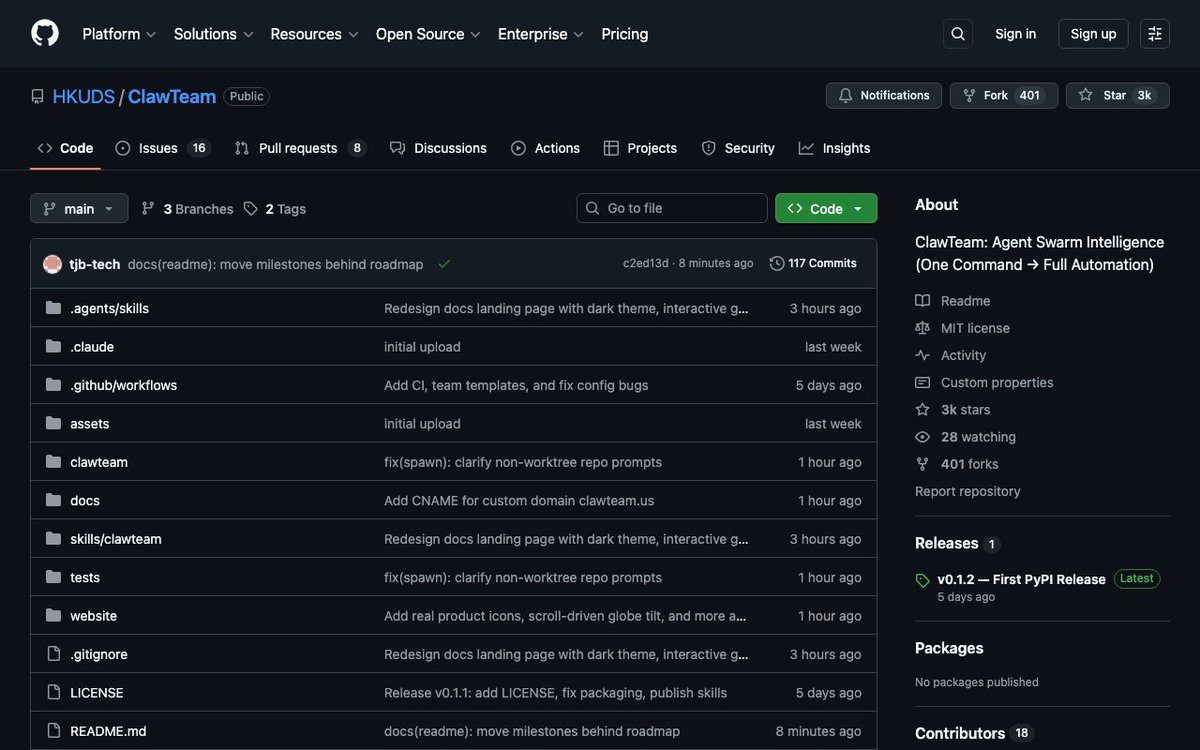Open the skills/clawteam folder
The image size is (1200, 750).
116,539
